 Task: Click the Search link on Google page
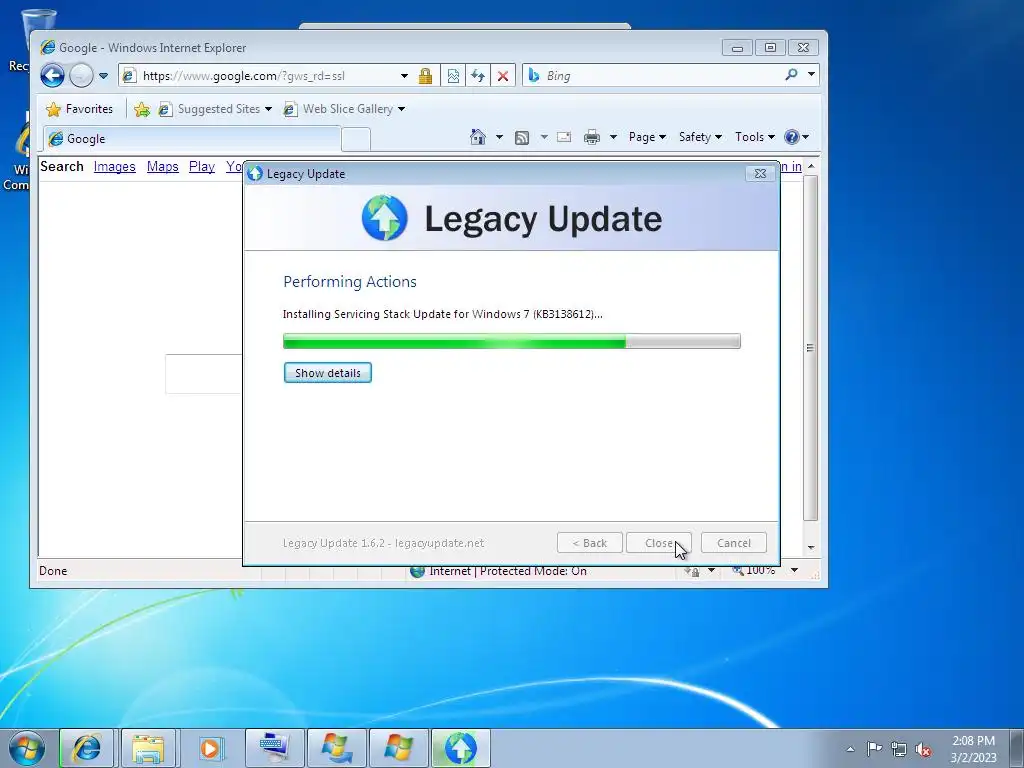pyautogui.click(x=62, y=167)
